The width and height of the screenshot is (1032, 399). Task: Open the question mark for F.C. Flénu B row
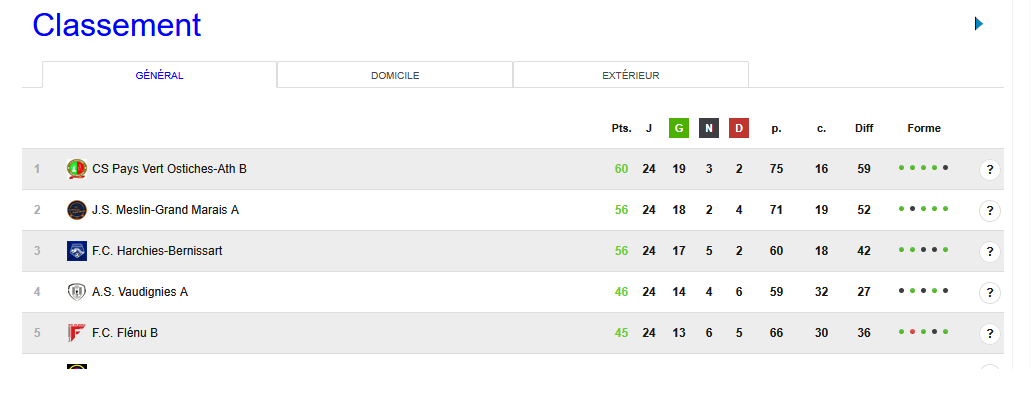coord(990,333)
